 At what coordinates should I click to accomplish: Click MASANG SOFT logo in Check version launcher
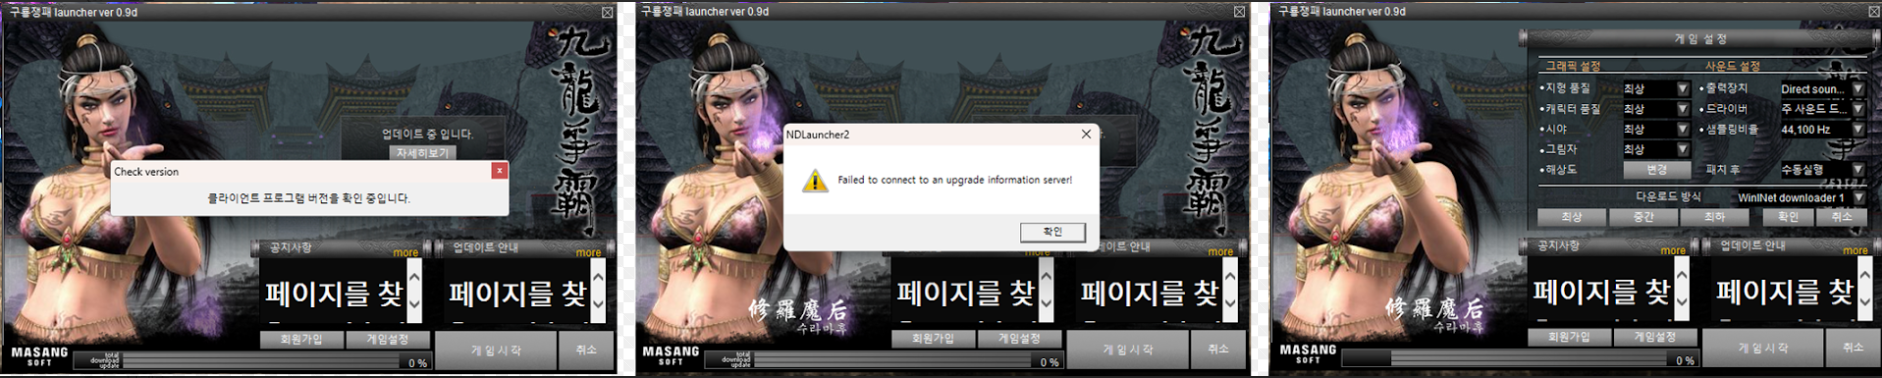(39, 356)
